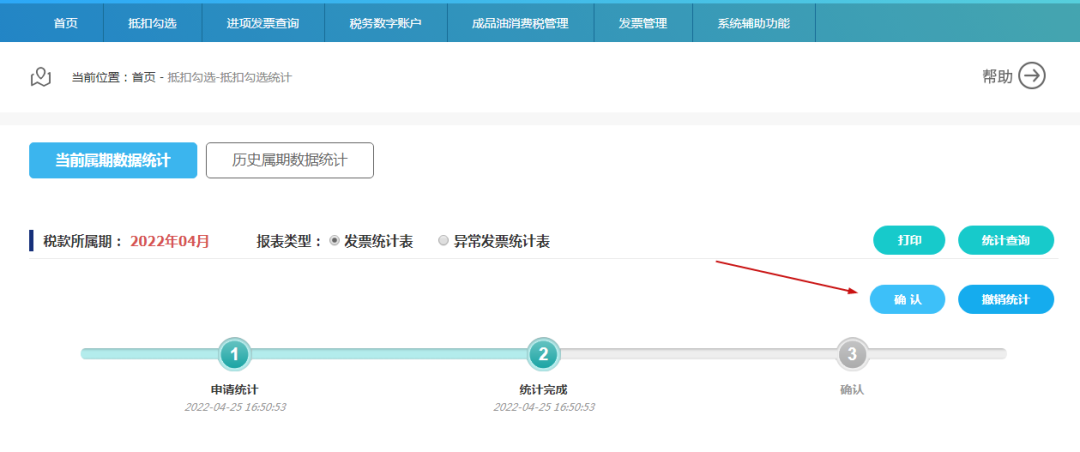Select the 发票统计表 radio button
The height and width of the screenshot is (452, 1080).
(335, 240)
